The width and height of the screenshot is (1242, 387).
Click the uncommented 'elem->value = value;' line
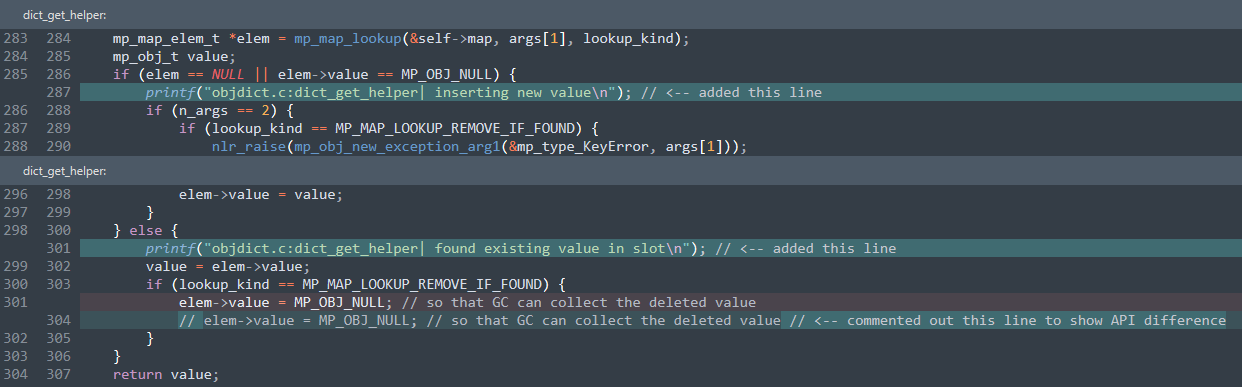coord(261,195)
